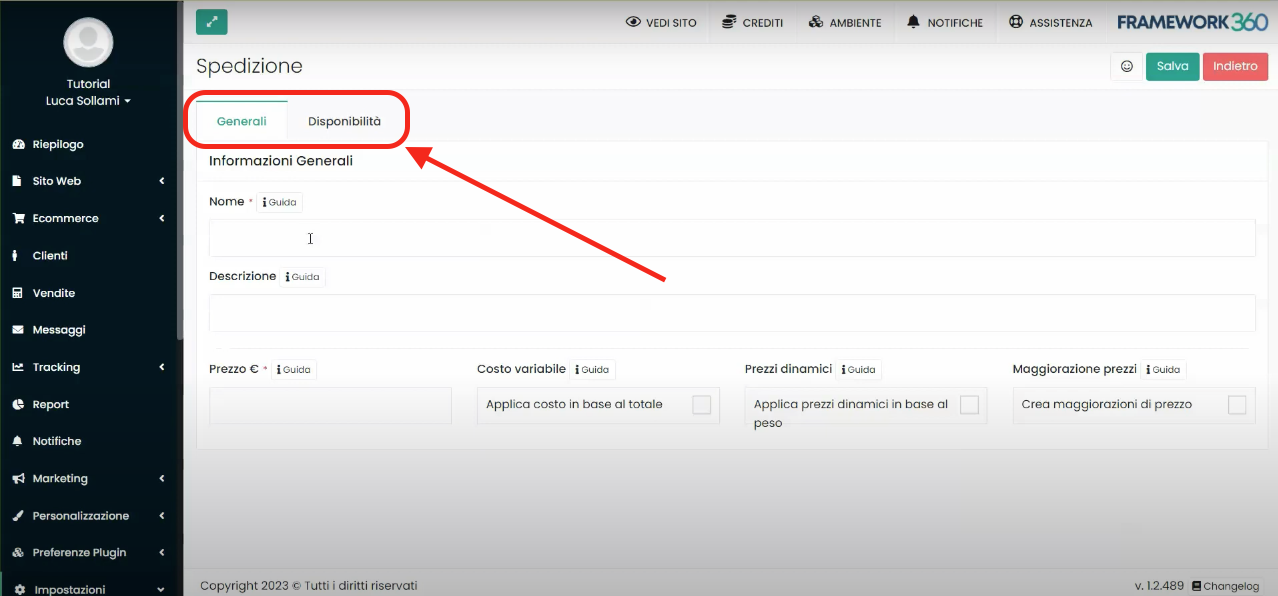Image resolution: width=1278 pixels, height=596 pixels.
Task: Click the FRAMEWORK360 logo
Action: (x=1192, y=22)
